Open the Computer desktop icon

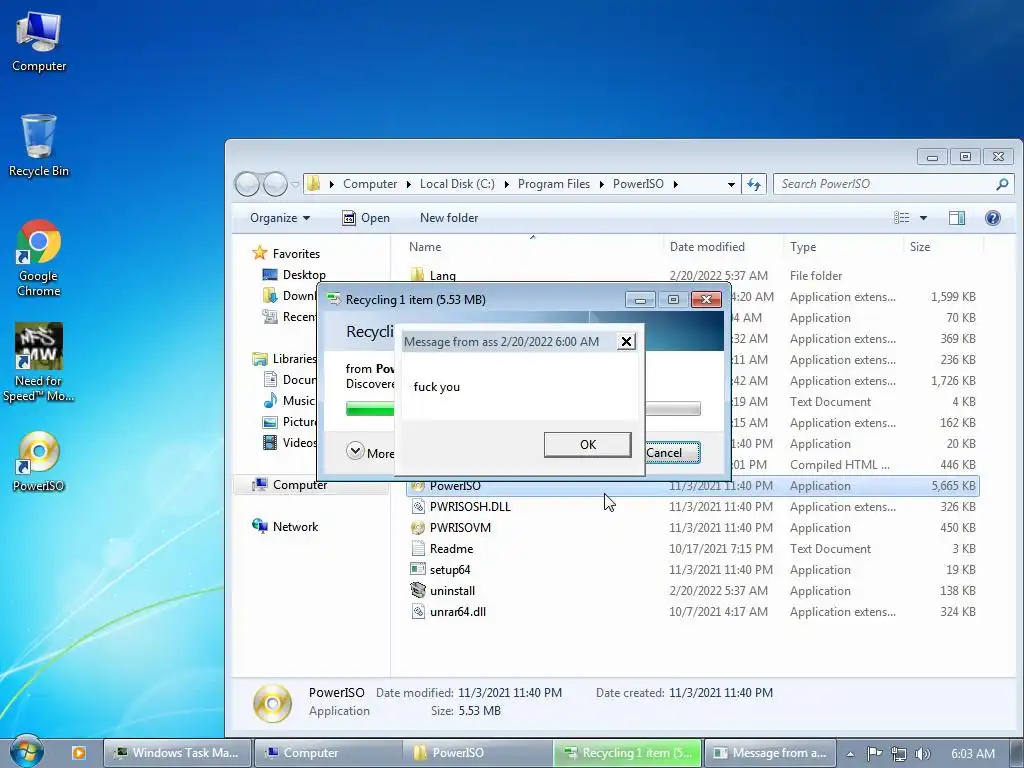[39, 42]
